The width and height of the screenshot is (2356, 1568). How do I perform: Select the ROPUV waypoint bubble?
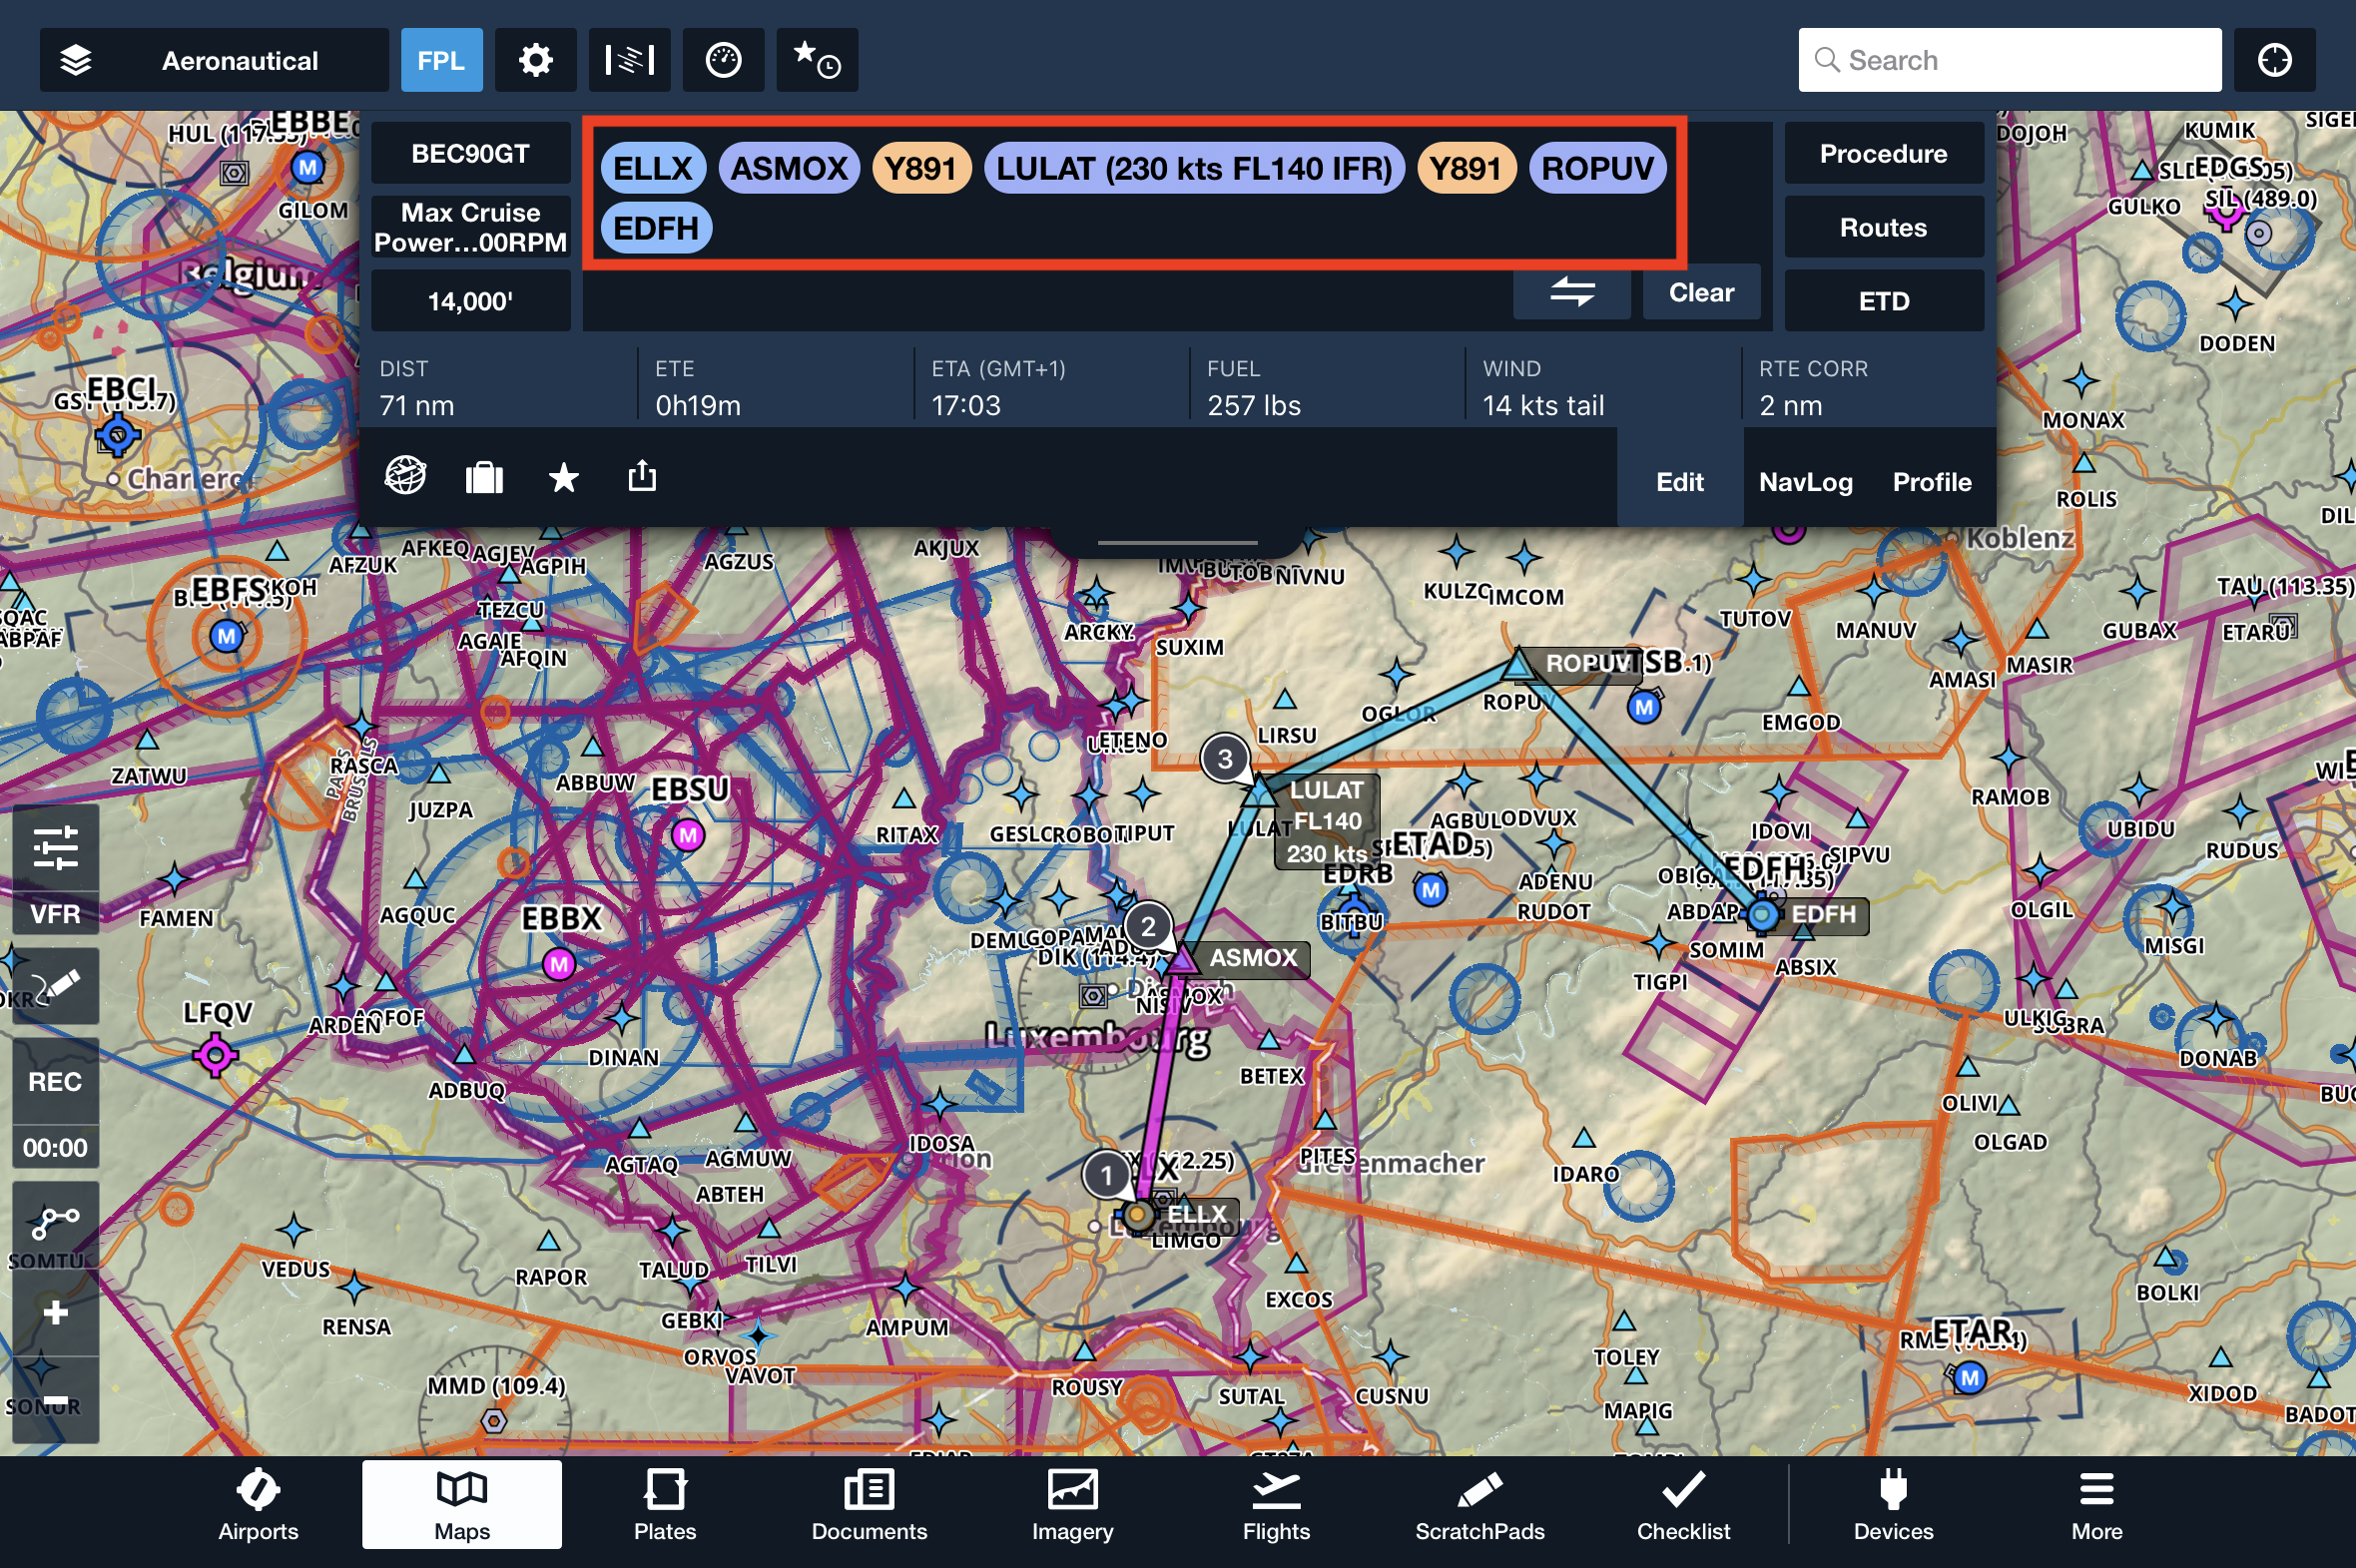click(1597, 168)
